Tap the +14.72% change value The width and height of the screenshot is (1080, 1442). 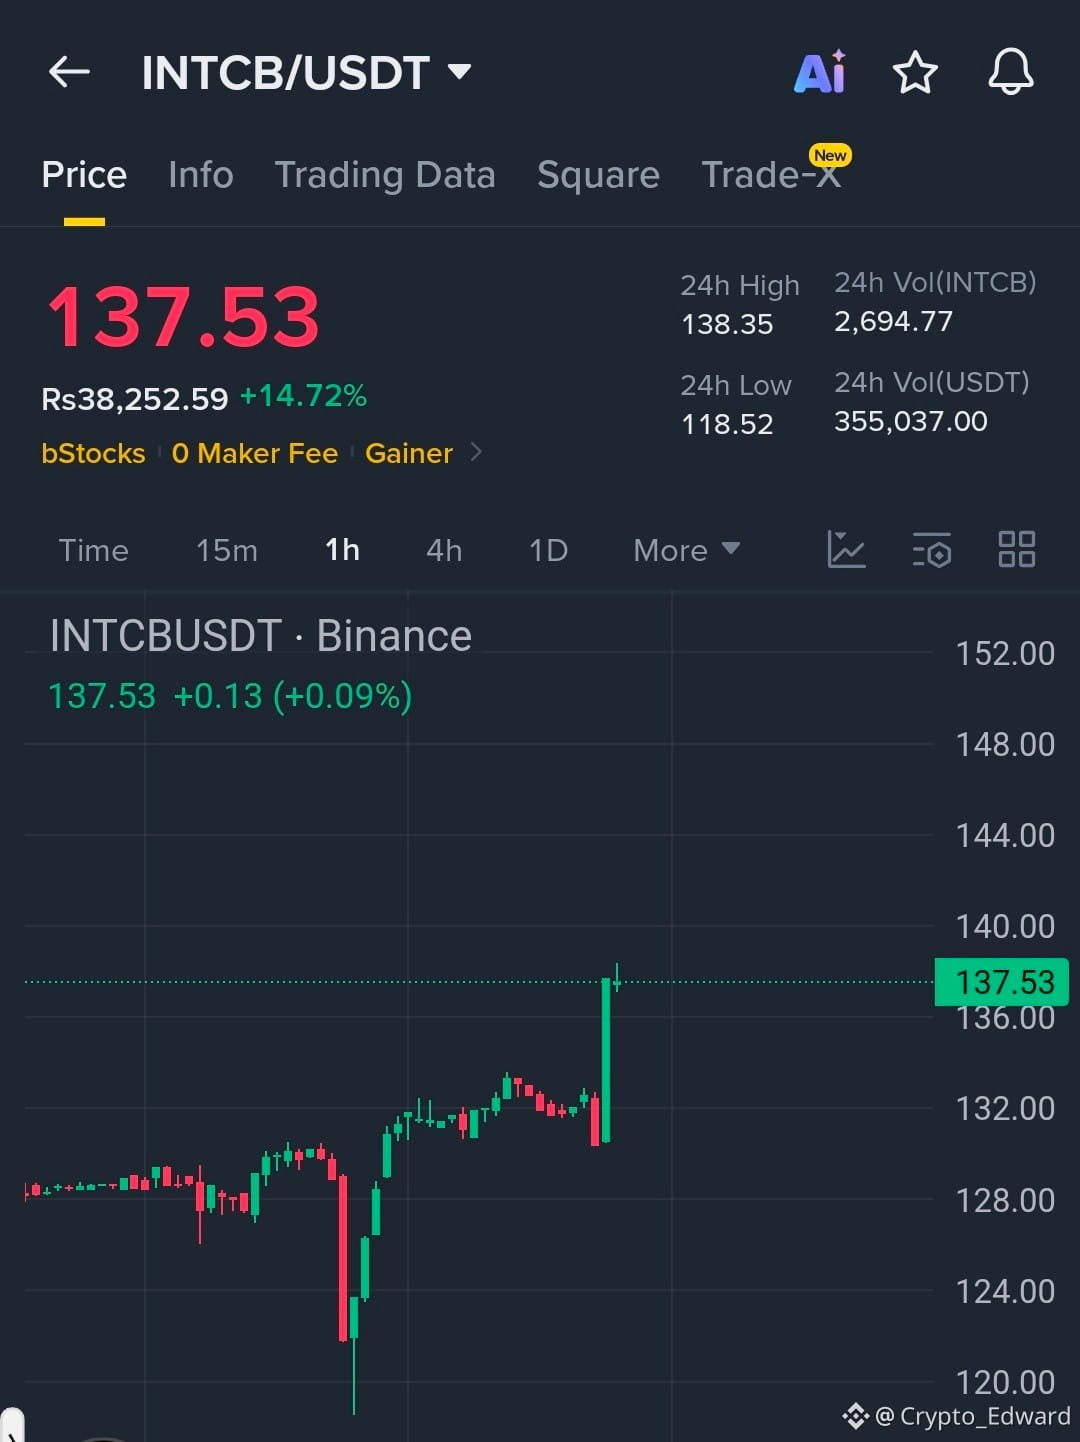(x=303, y=396)
